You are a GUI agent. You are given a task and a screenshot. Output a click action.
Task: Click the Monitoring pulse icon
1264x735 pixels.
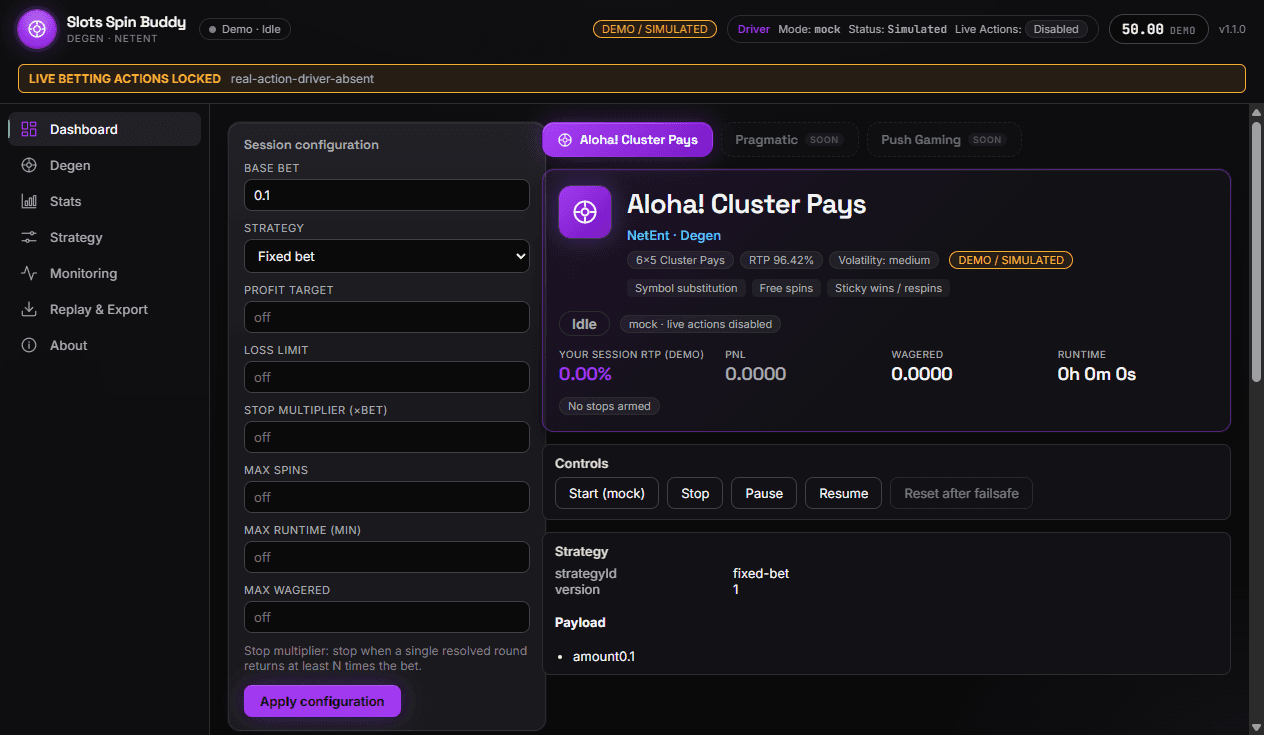[29, 273]
